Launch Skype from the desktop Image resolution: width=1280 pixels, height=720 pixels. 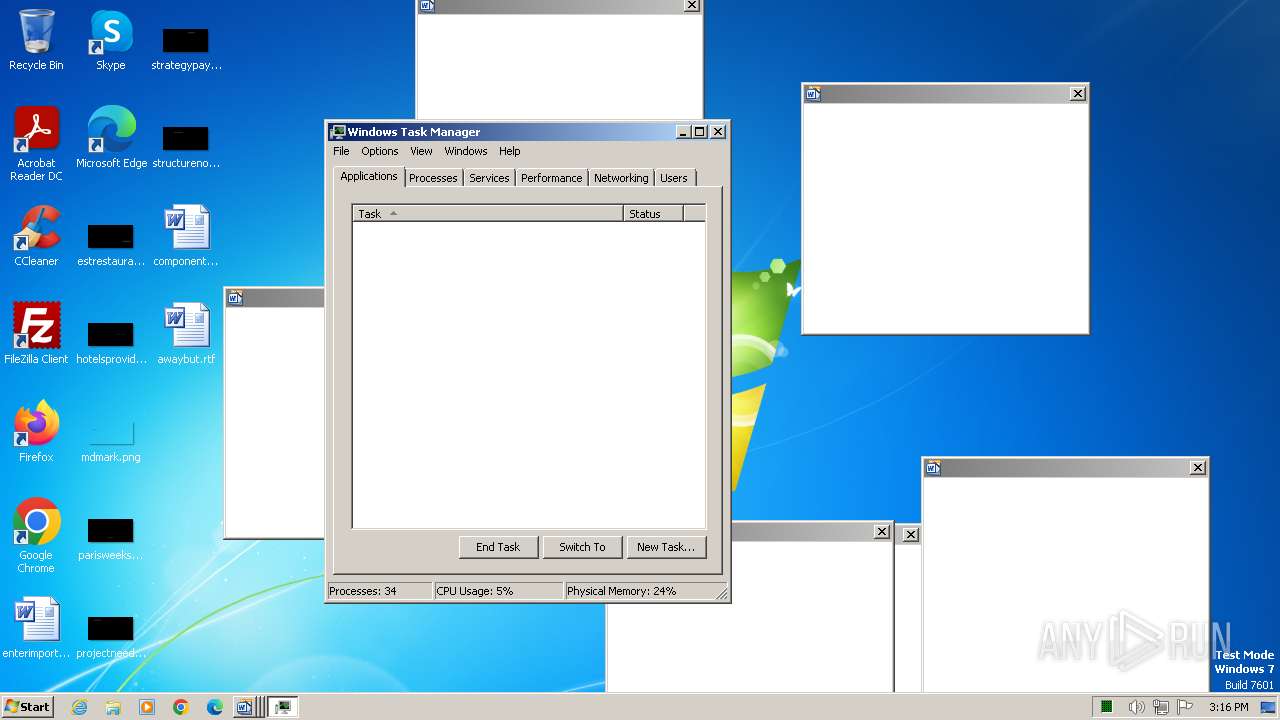pos(111,40)
